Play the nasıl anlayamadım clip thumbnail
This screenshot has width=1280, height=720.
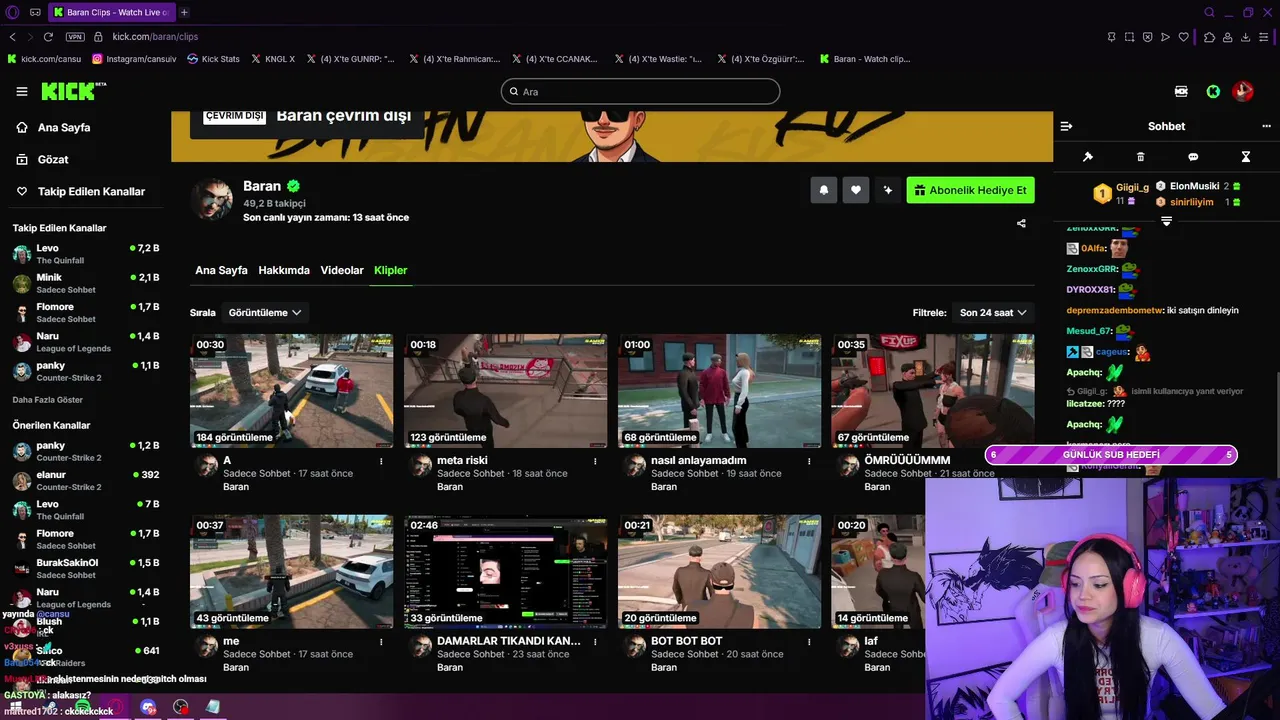pos(719,391)
